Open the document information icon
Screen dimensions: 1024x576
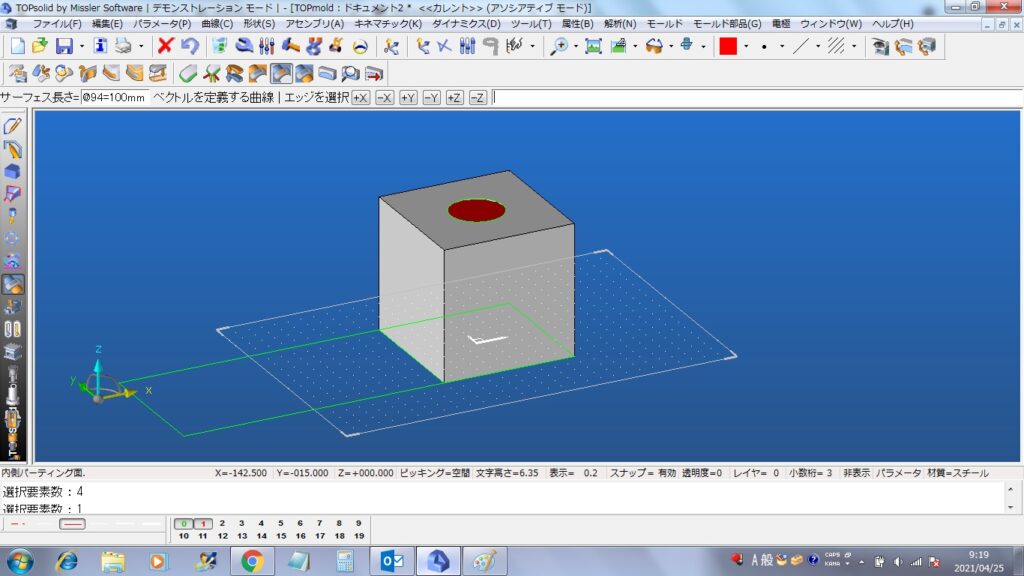[x=100, y=46]
